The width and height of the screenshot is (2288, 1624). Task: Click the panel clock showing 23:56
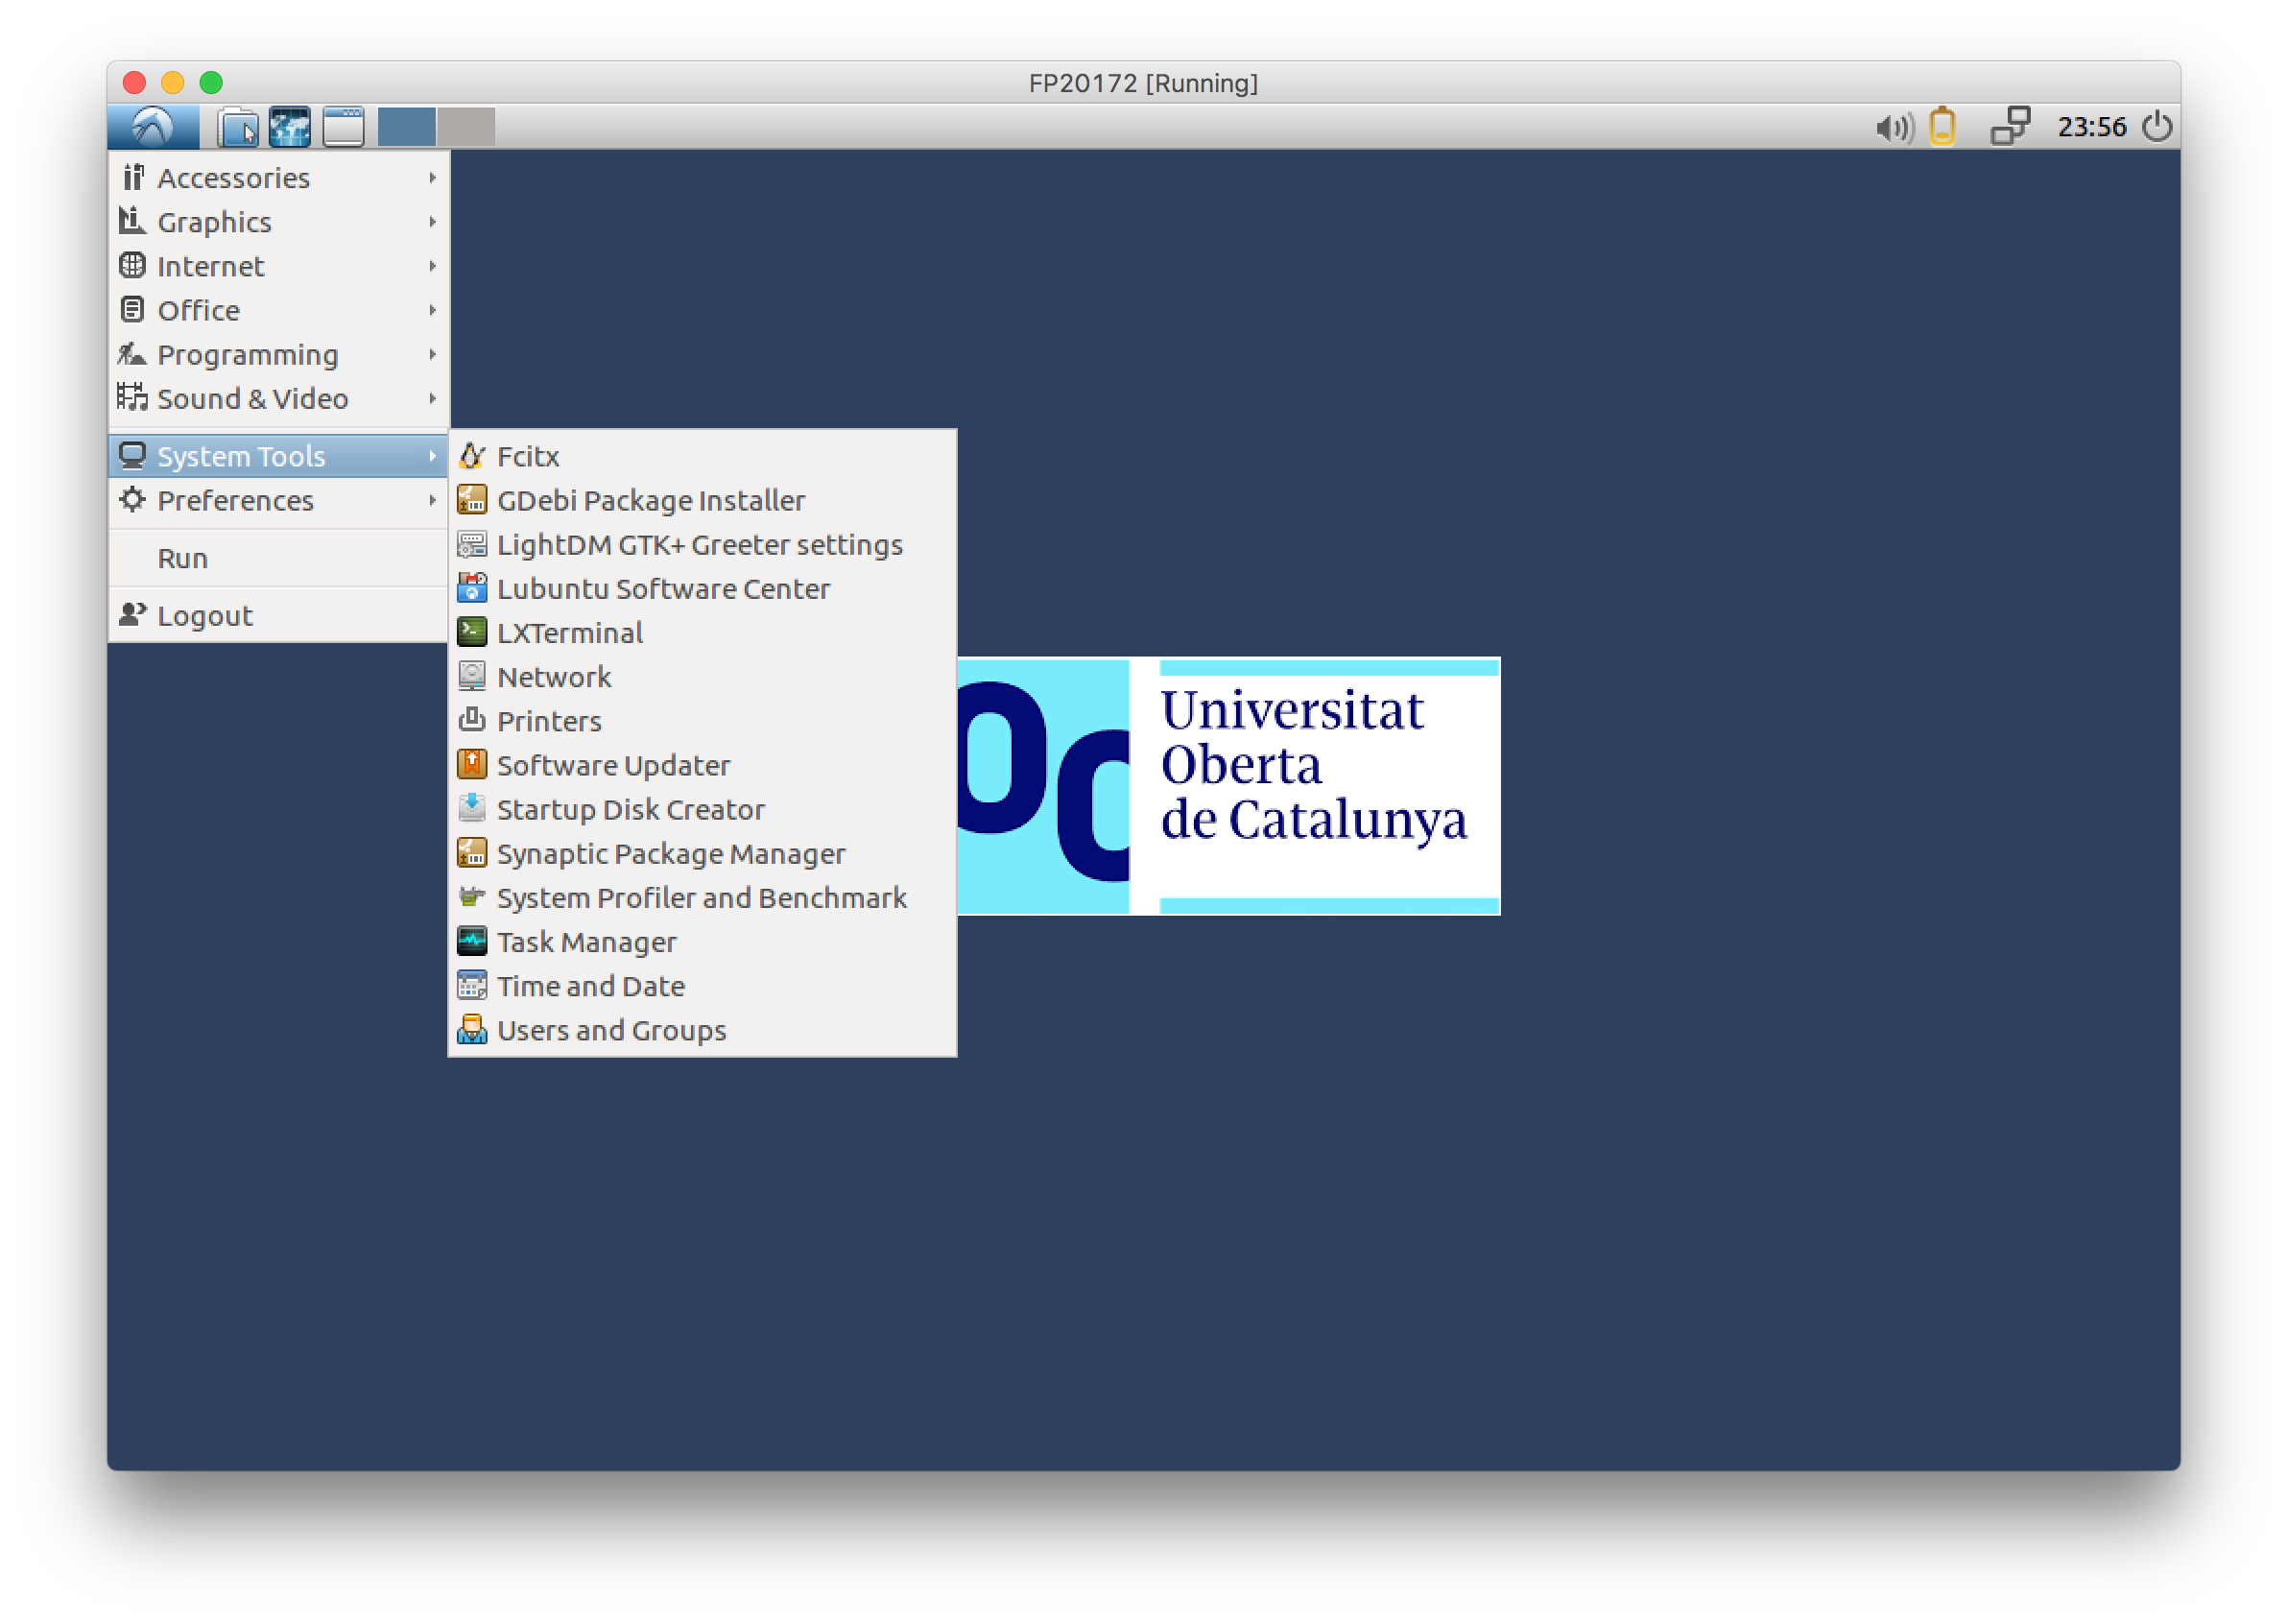[2091, 127]
